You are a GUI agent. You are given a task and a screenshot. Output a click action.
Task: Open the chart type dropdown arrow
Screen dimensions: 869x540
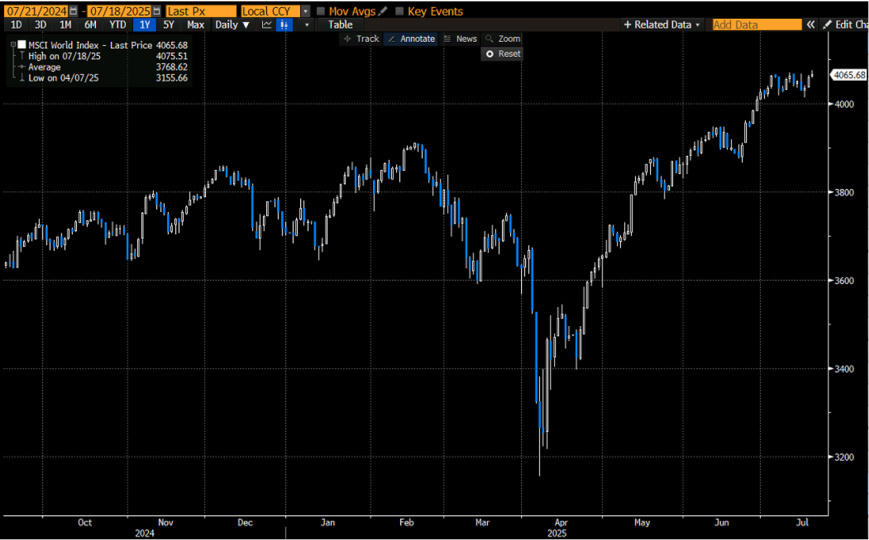(x=307, y=25)
